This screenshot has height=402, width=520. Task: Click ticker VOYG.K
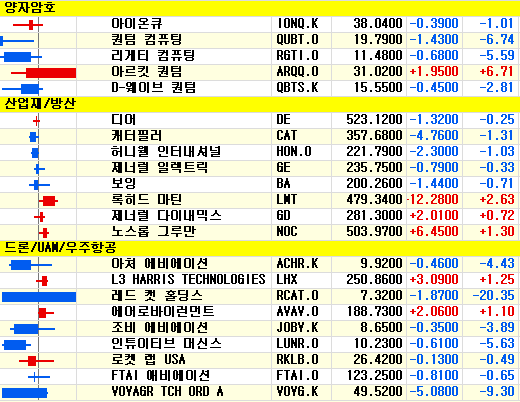[x=297, y=392]
